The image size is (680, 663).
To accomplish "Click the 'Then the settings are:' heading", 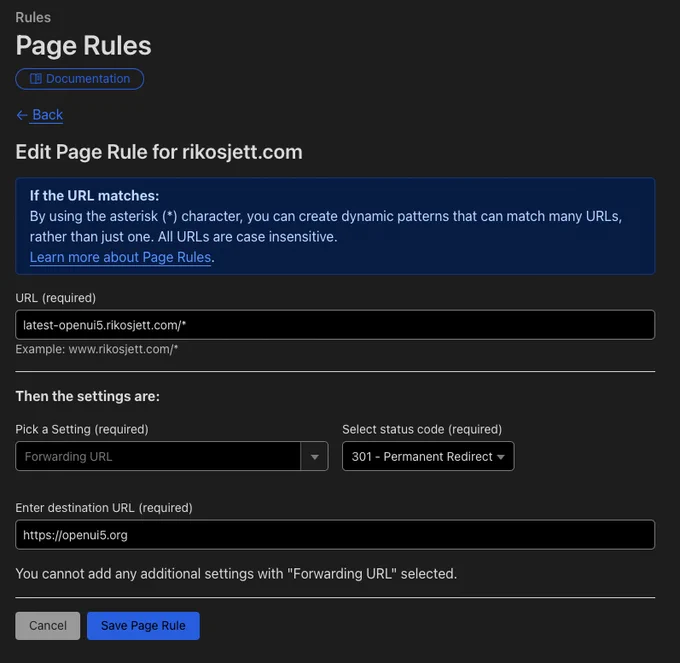I will point(88,396).
